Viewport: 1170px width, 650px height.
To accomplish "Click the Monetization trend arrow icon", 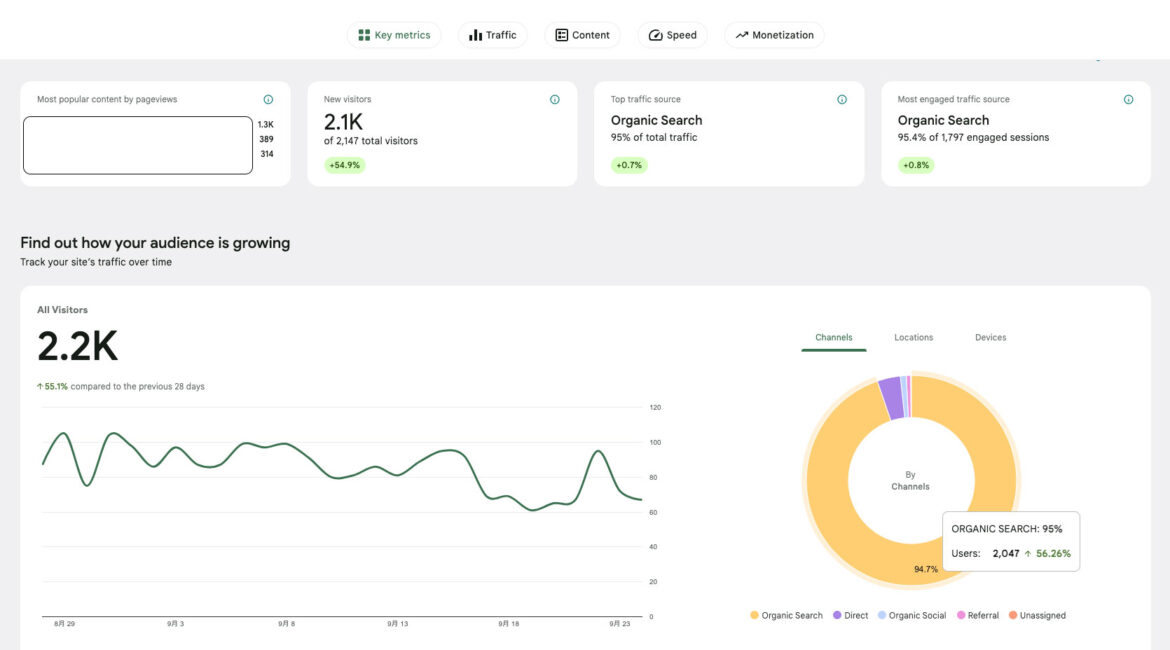I will pyautogui.click(x=742, y=35).
